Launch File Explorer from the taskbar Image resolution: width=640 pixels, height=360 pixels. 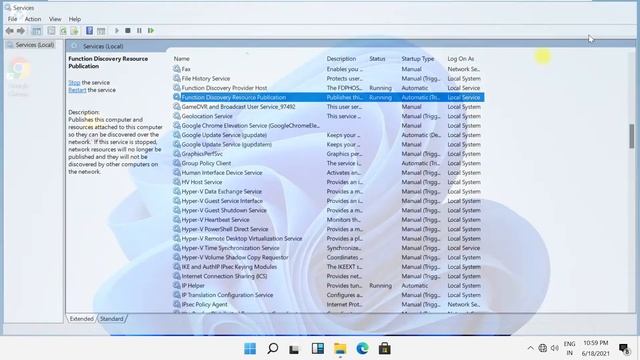click(340, 349)
